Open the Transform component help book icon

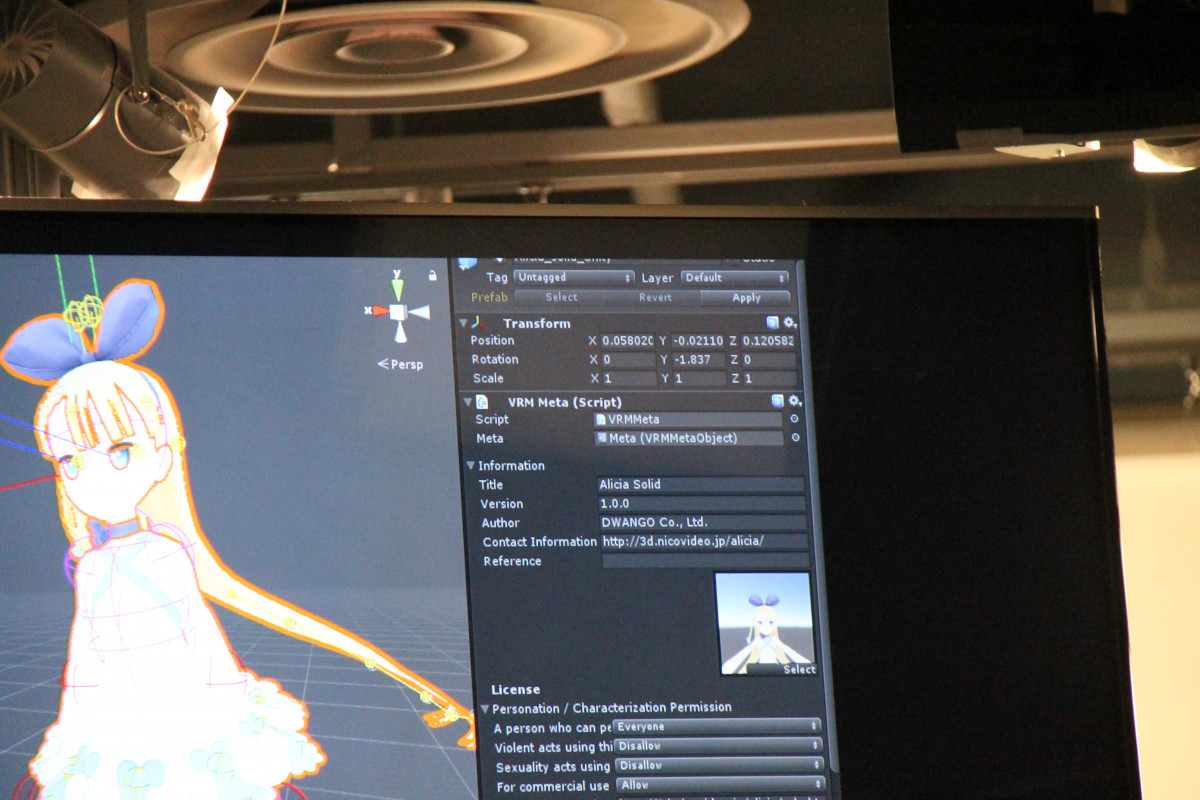point(773,322)
